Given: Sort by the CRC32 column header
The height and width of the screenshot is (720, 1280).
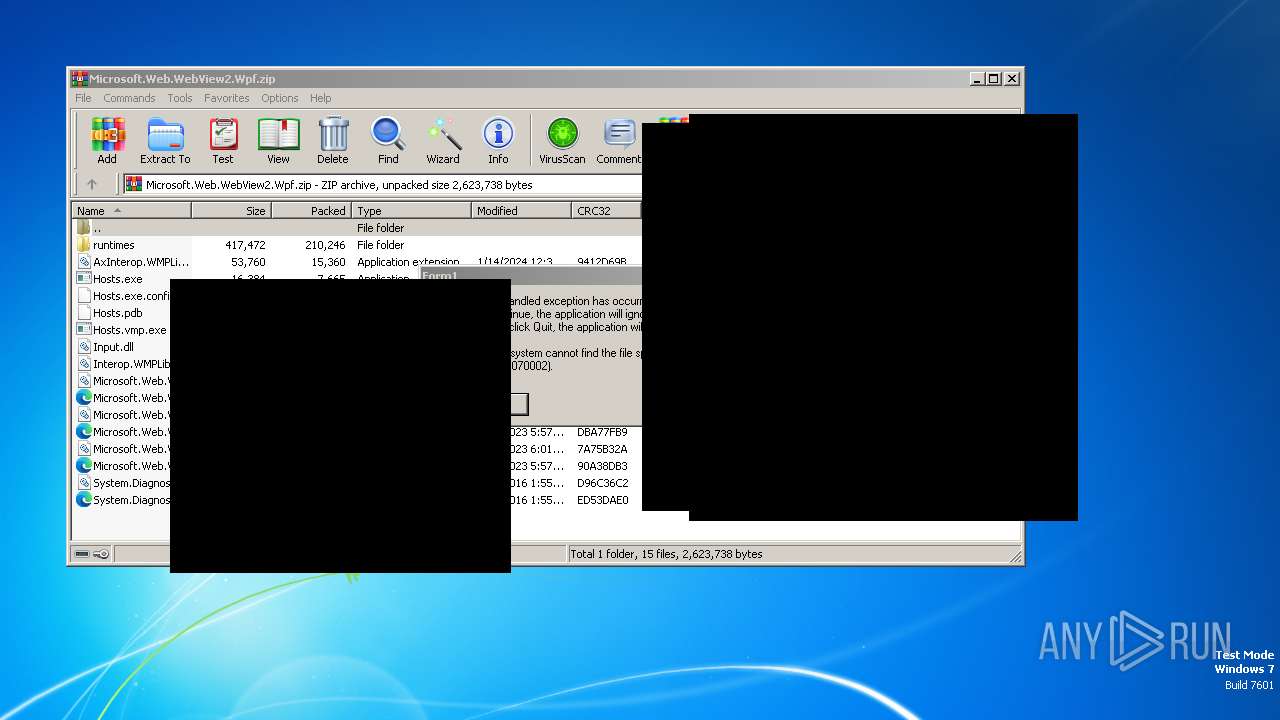Looking at the screenshot, I should 606,211.
